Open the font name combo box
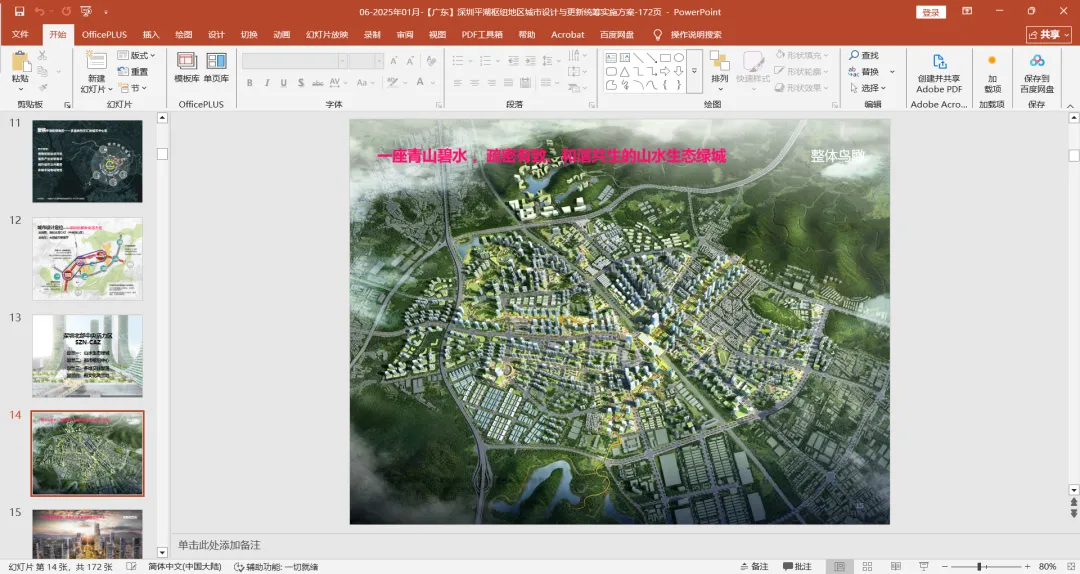Image resolution: width=1080 pixels, height=574 pixels. pyautogui.click(x=294, y=61)
